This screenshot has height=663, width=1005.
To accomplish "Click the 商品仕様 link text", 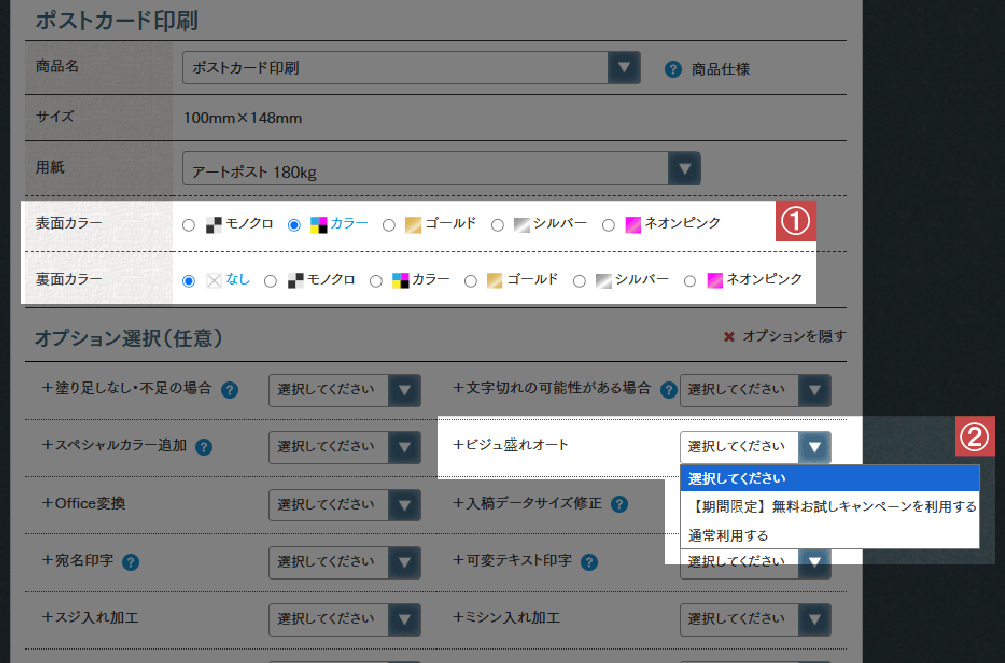I will point(720,69).
